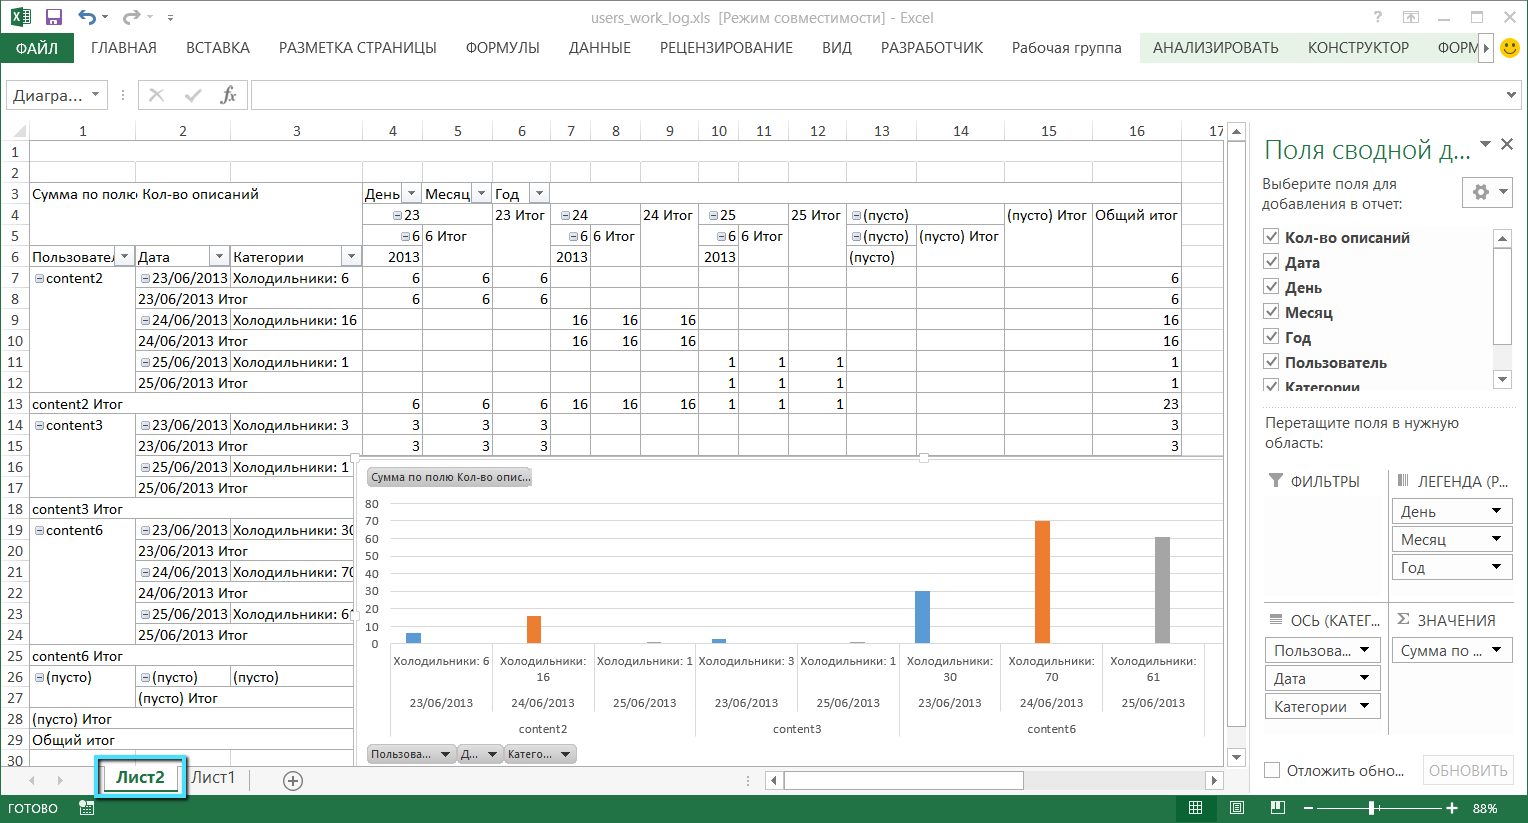The image size is (1528, 823).
Task: Open the Категории column filter dropdown
Action: pyautogui.click(x=350, y=257)
